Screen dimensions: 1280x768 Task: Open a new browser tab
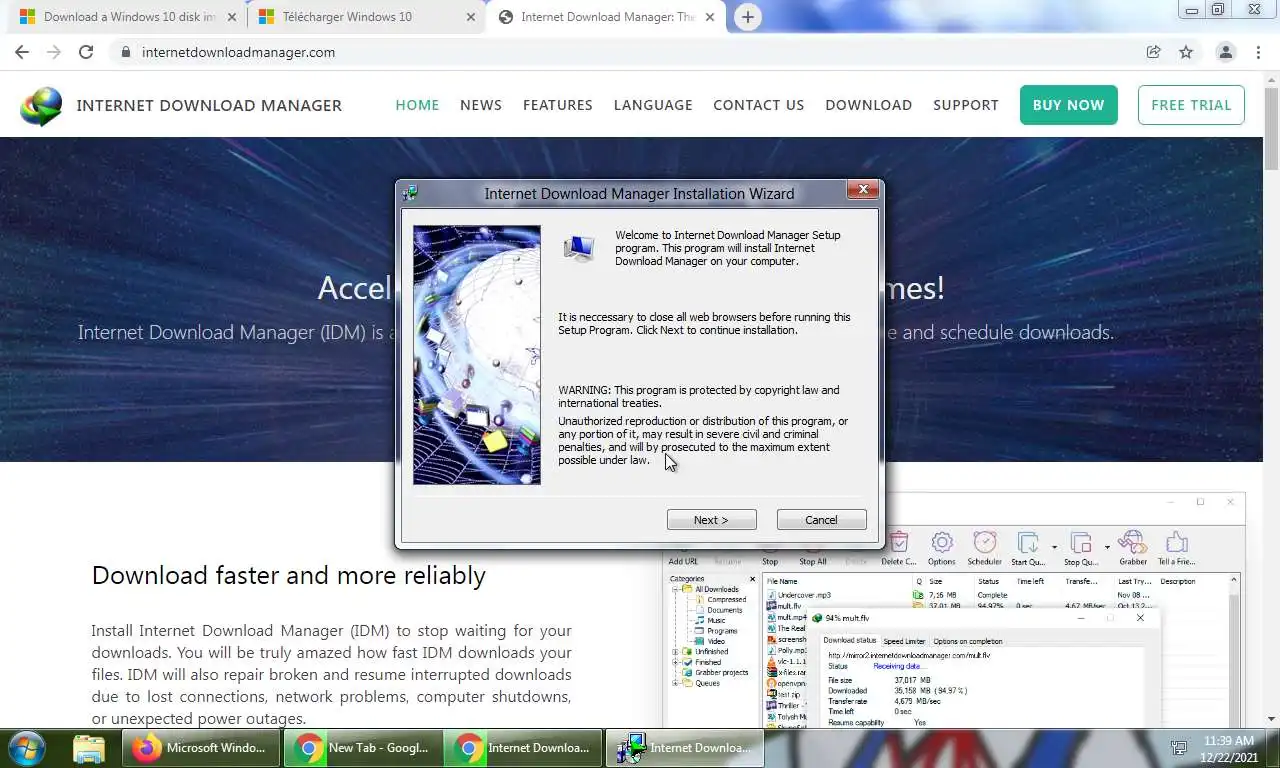(x=747, y=17)
